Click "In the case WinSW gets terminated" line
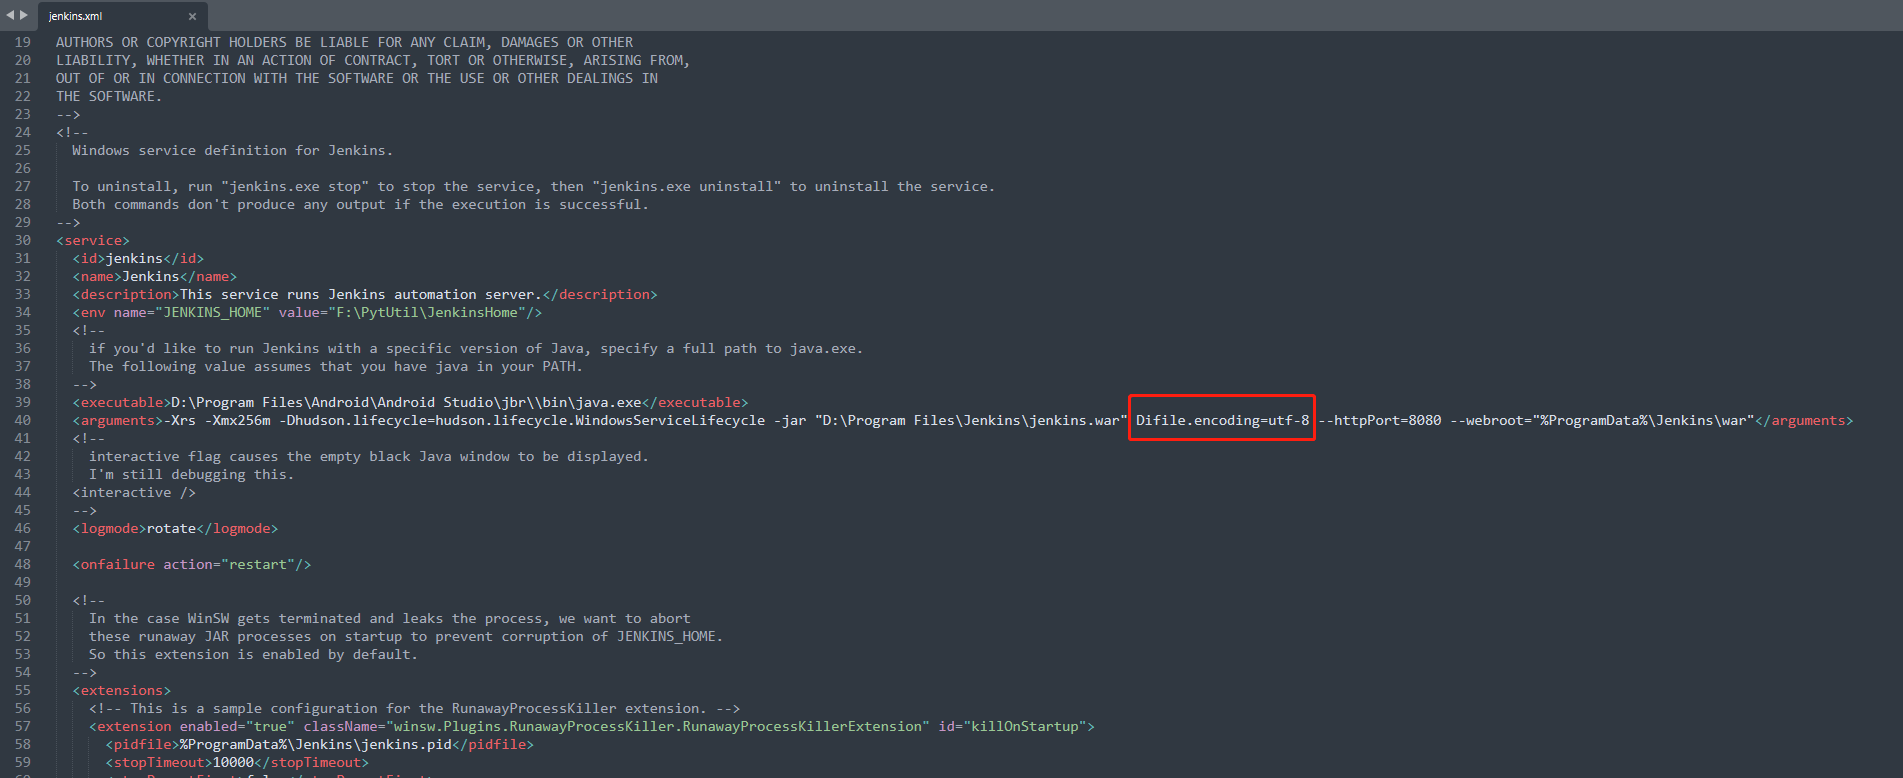 point(390,618)
